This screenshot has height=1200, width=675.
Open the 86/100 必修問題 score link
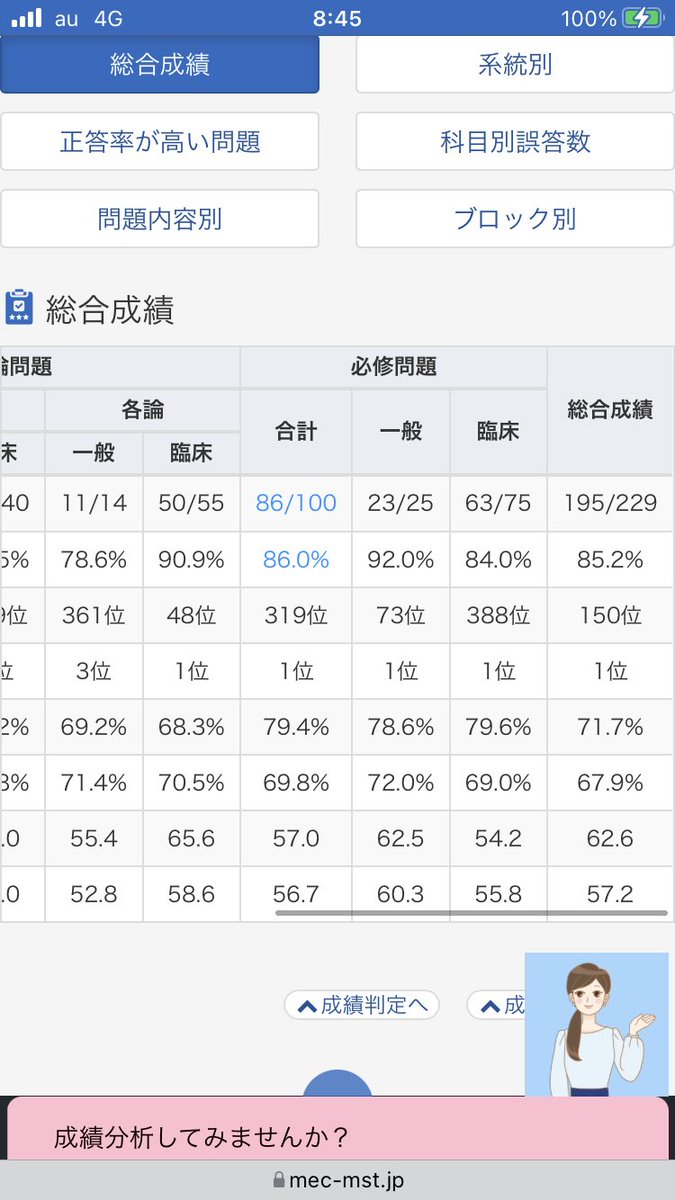296,503
